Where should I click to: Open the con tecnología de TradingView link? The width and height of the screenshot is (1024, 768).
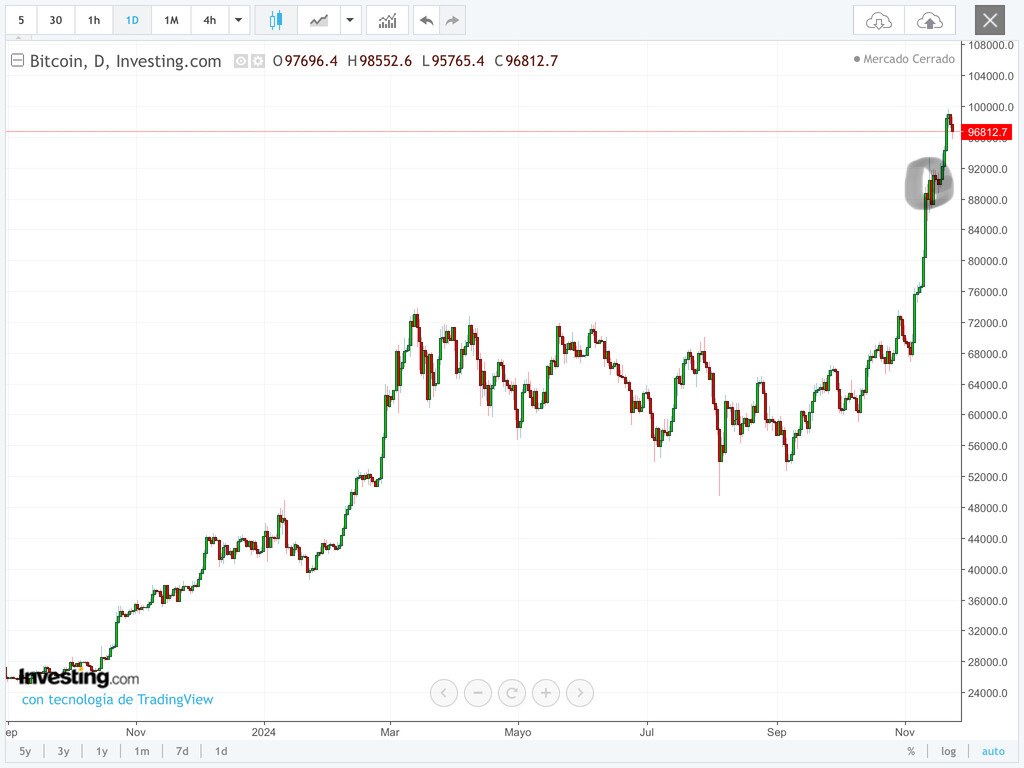(x=118, y=699)
